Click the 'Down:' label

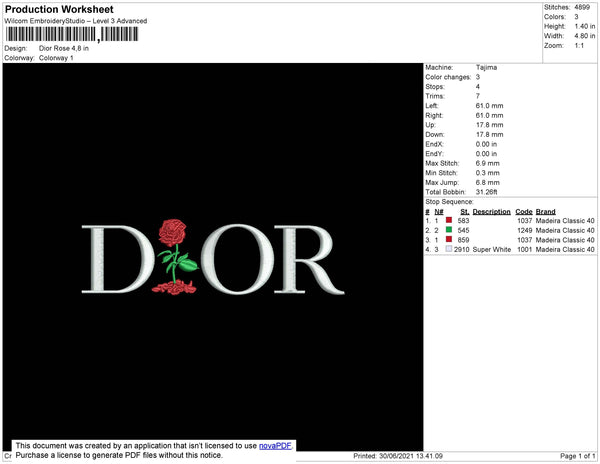(x=435, y=134)
